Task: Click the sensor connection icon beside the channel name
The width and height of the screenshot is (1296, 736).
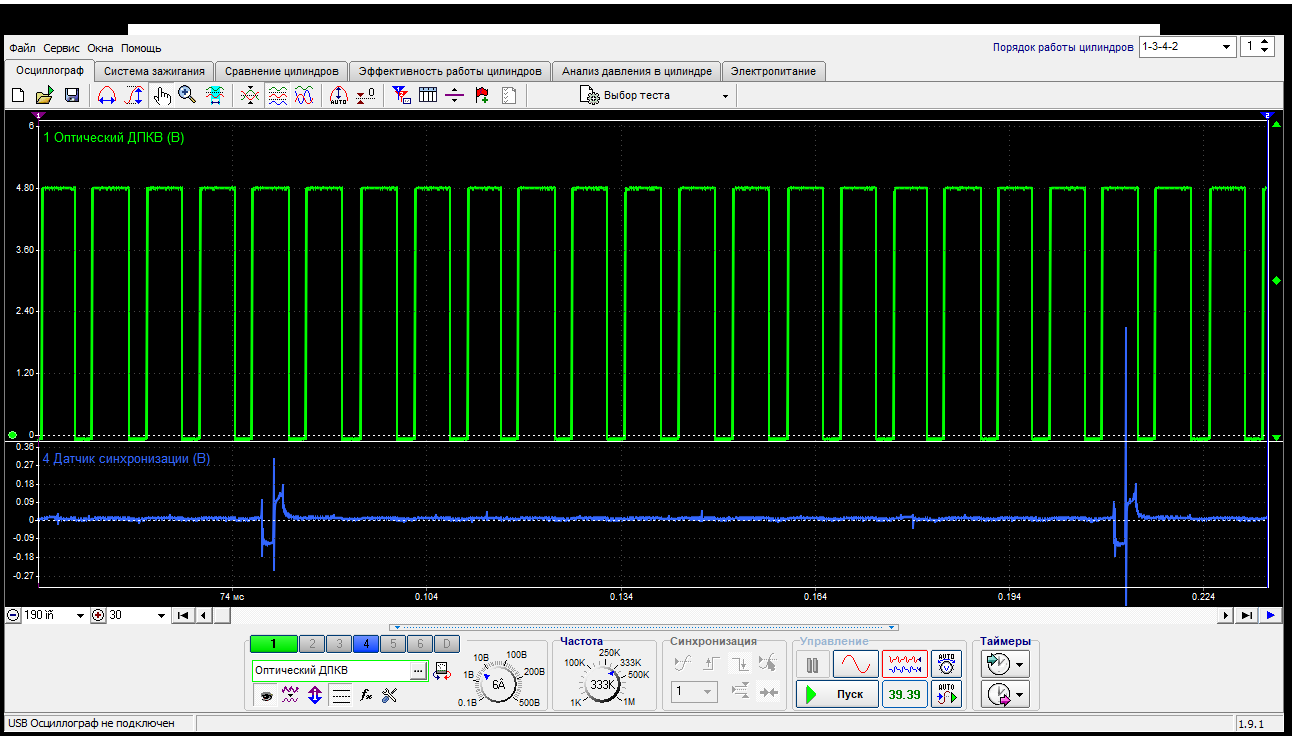Action: 443,671
